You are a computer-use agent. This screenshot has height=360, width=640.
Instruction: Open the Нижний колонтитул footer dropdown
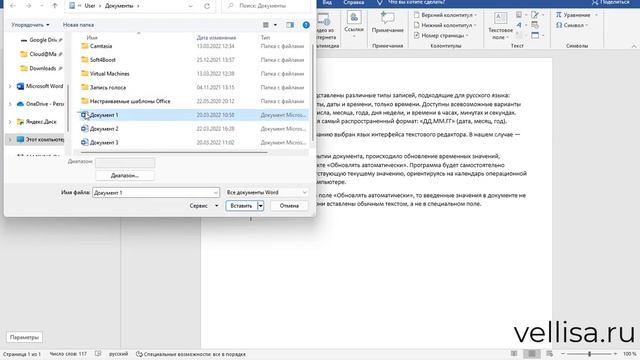click(445, 25)
